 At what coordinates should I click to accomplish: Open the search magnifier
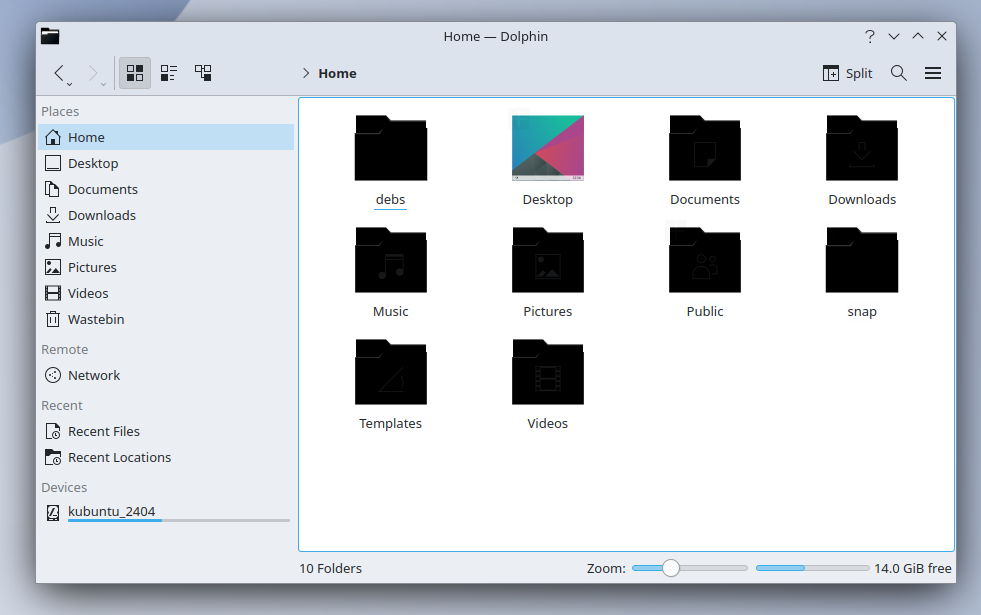[x=898, y=73]
